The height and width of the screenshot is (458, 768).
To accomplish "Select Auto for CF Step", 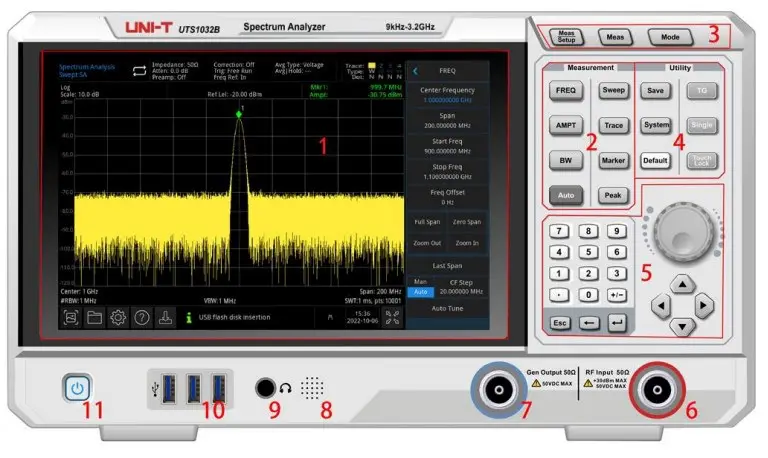I will click(x=421, y=292).
